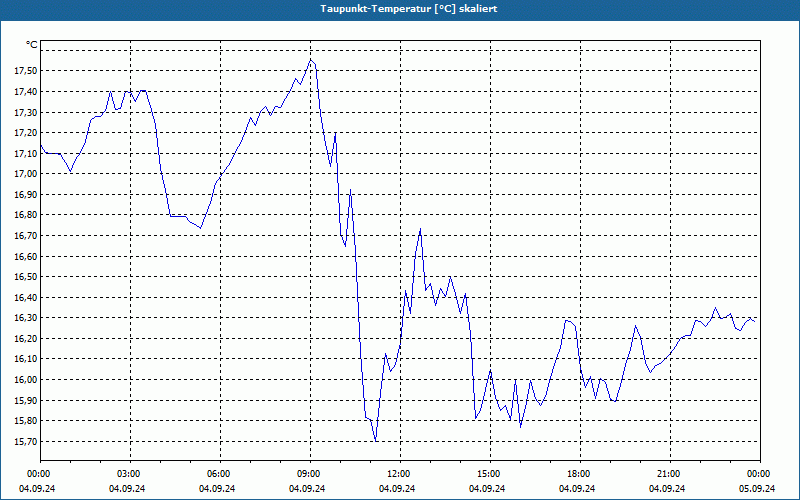Screen dimensions: 800x500
Task: Select the 17,50 y-axis value
Action: tap(24, 71)
